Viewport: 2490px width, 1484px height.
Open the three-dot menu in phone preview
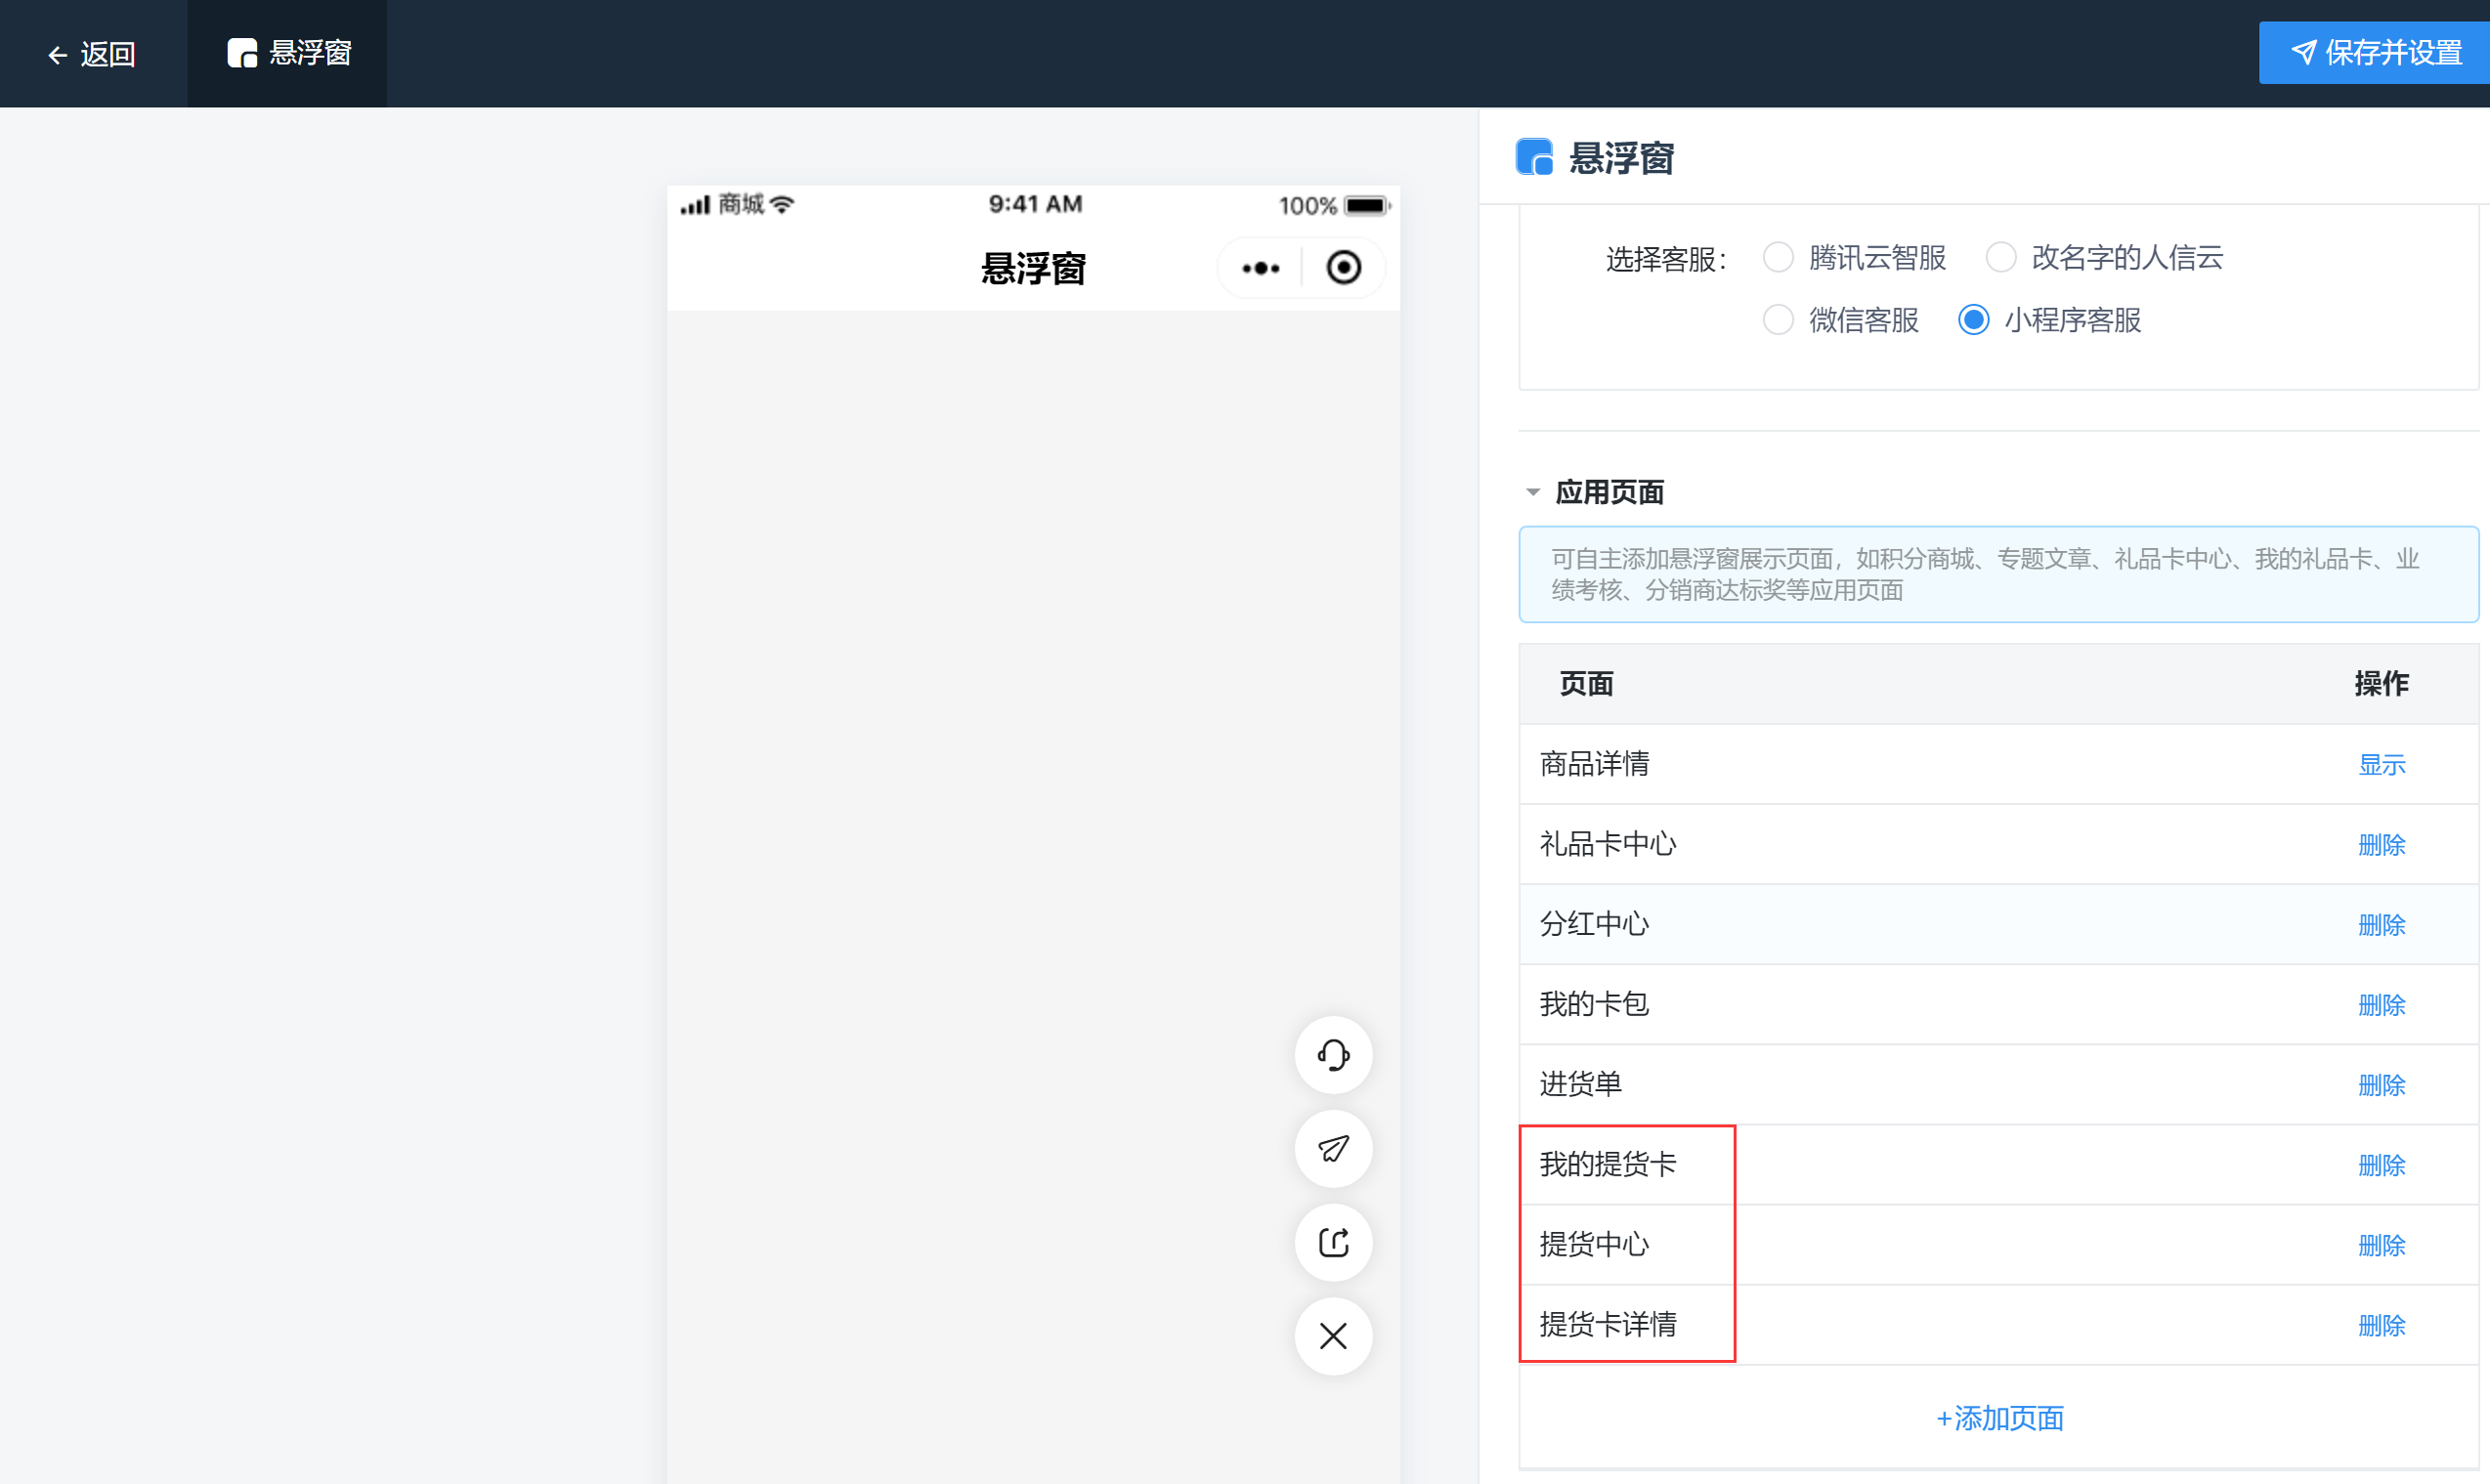click(x=1259, y=267)
